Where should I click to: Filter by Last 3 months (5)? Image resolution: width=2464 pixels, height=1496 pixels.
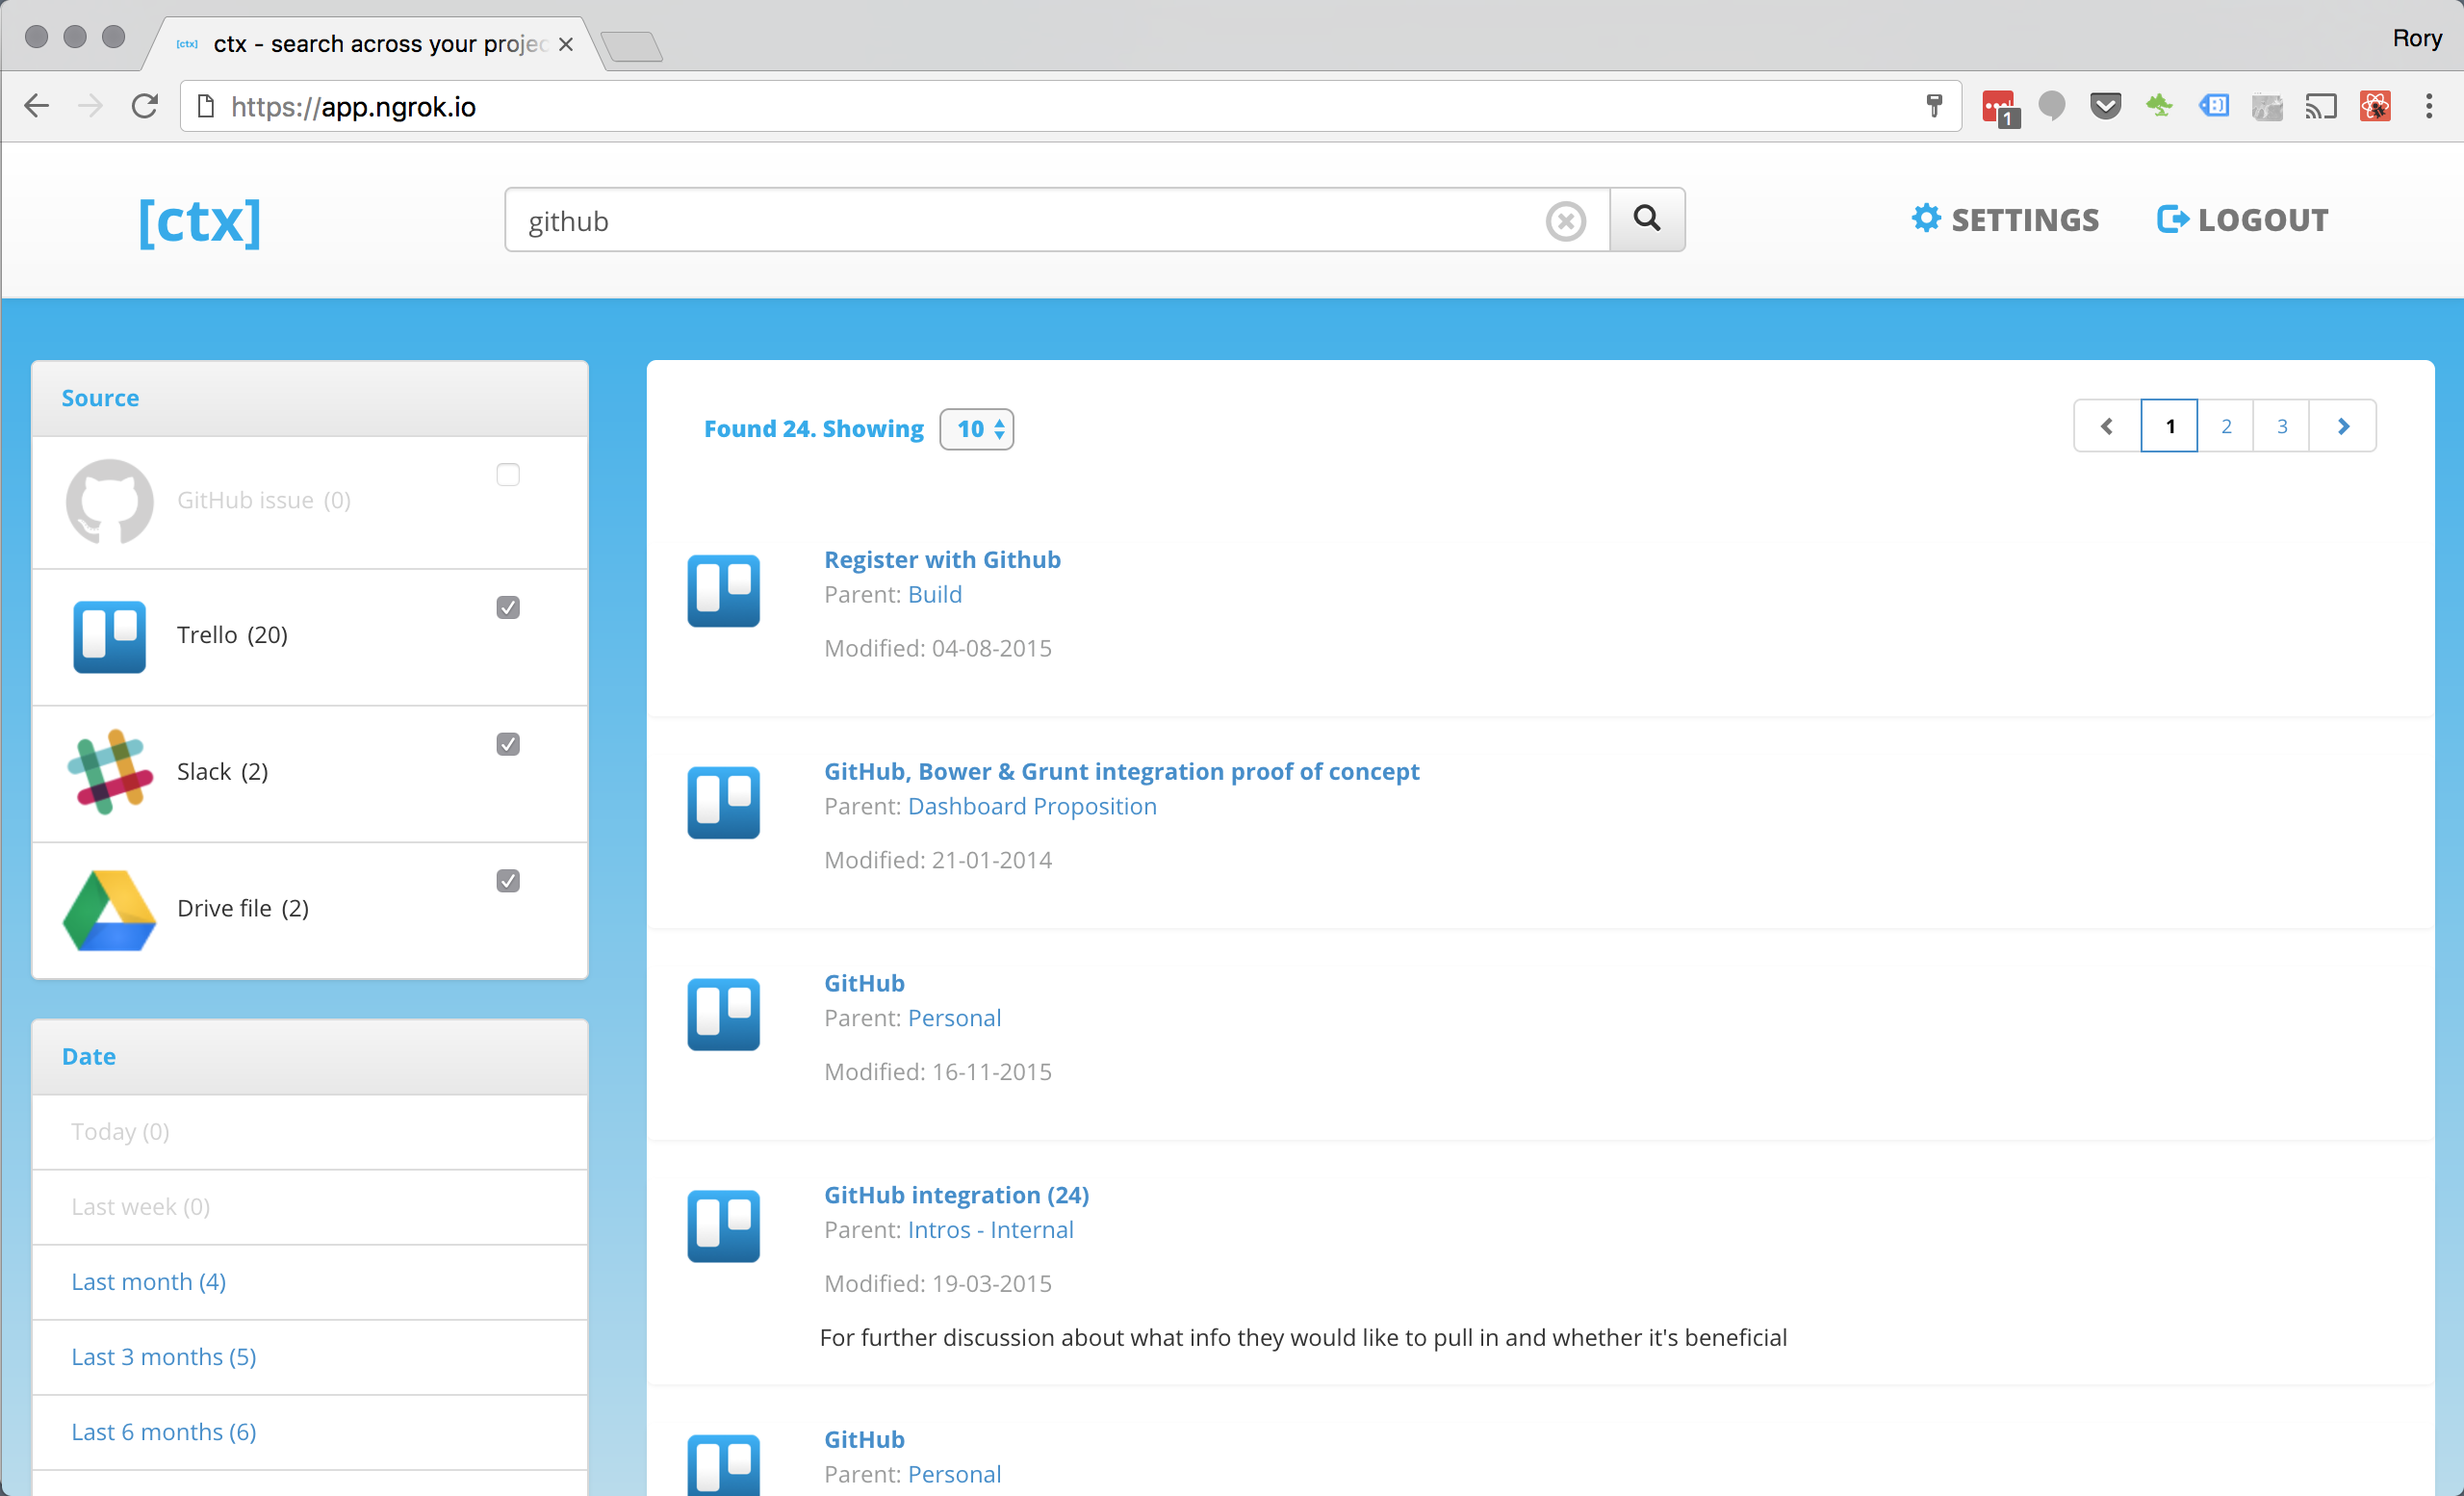164,1357
